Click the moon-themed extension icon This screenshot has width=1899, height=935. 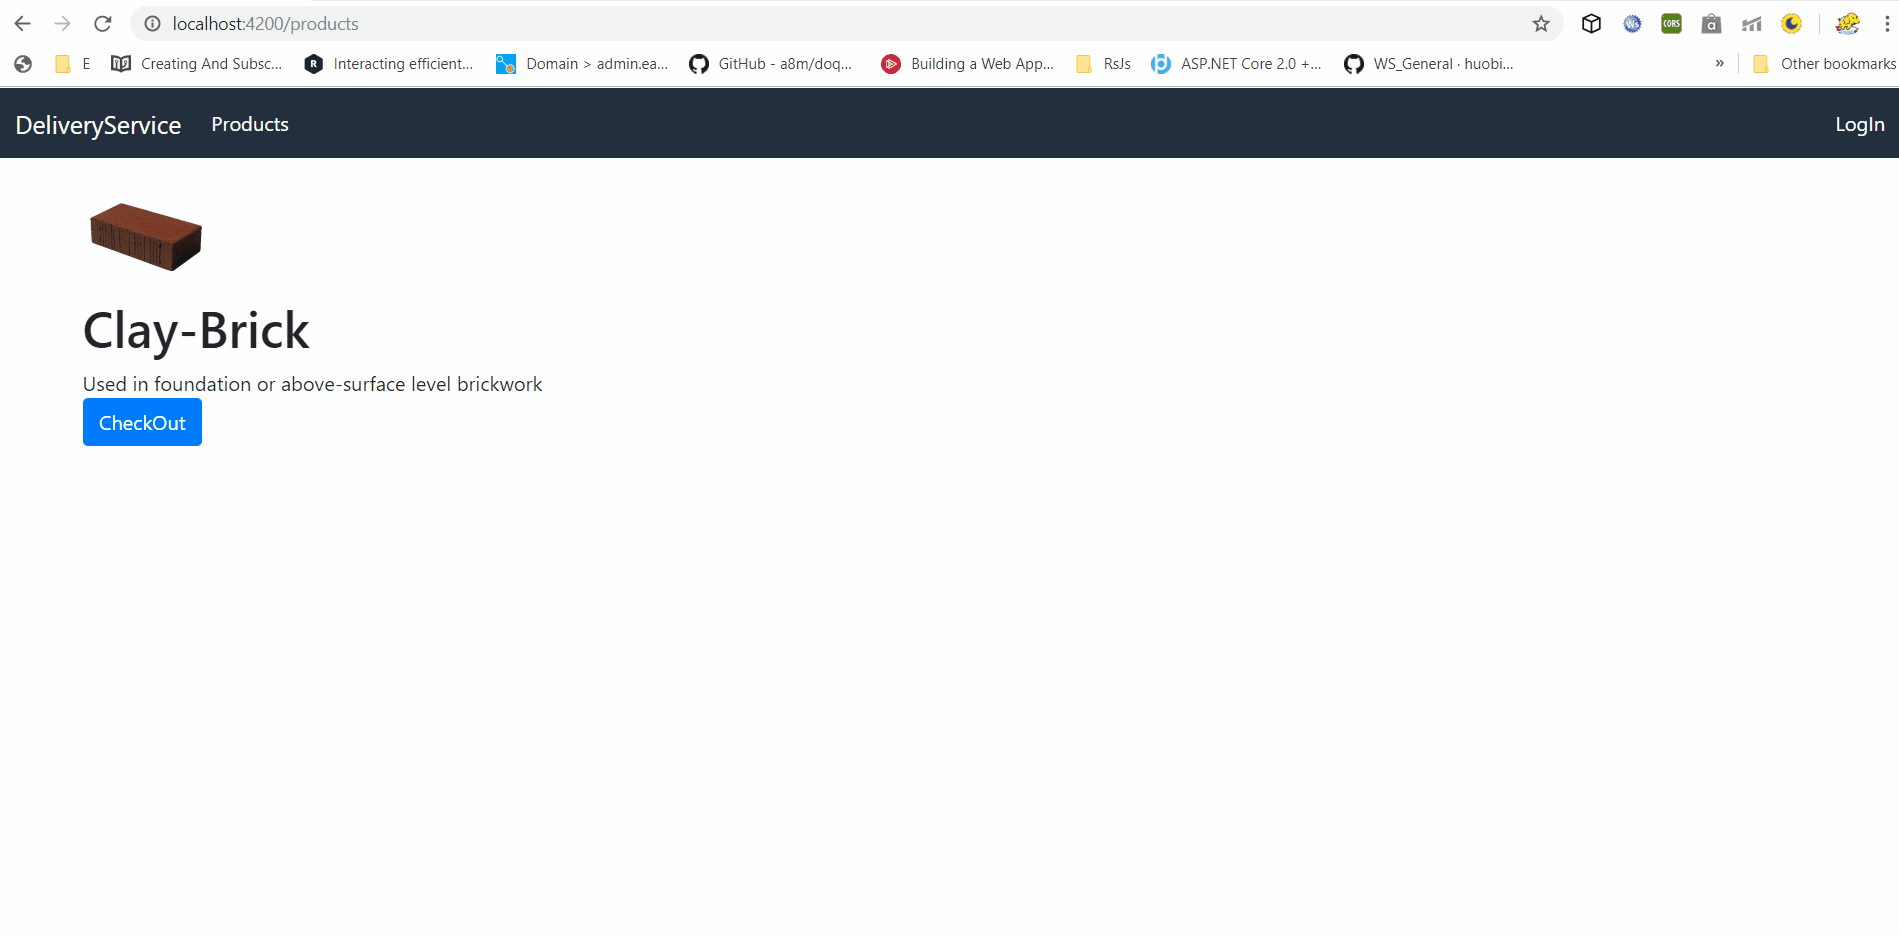tap(1790, 23)
